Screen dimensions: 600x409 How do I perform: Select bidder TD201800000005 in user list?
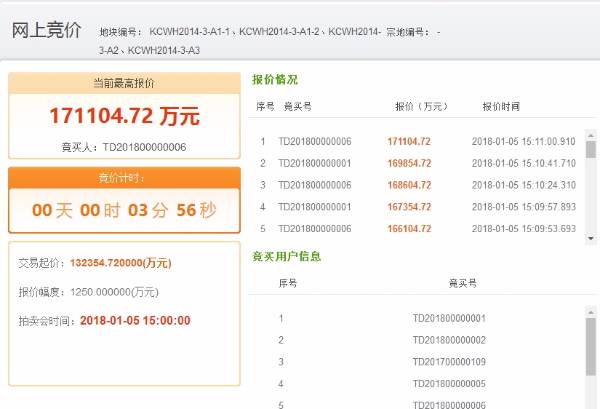[449, 384]
